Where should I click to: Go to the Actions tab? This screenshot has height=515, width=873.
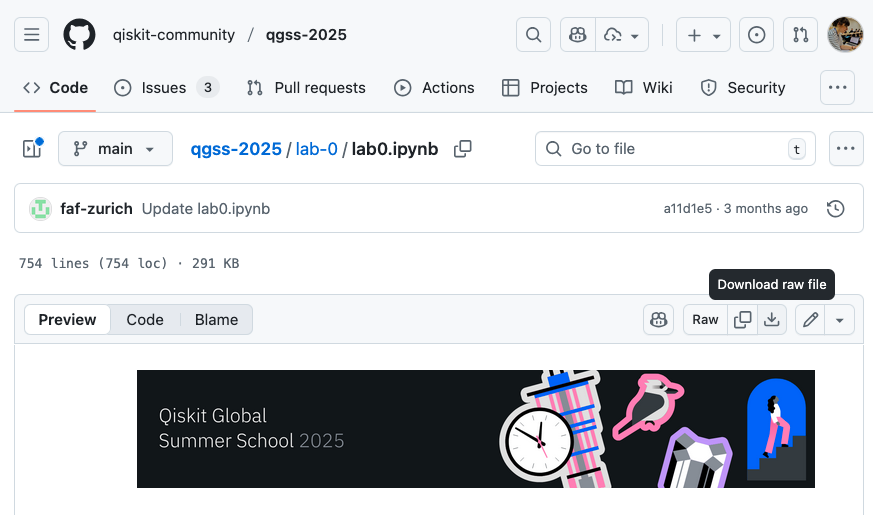pos(434,88)
